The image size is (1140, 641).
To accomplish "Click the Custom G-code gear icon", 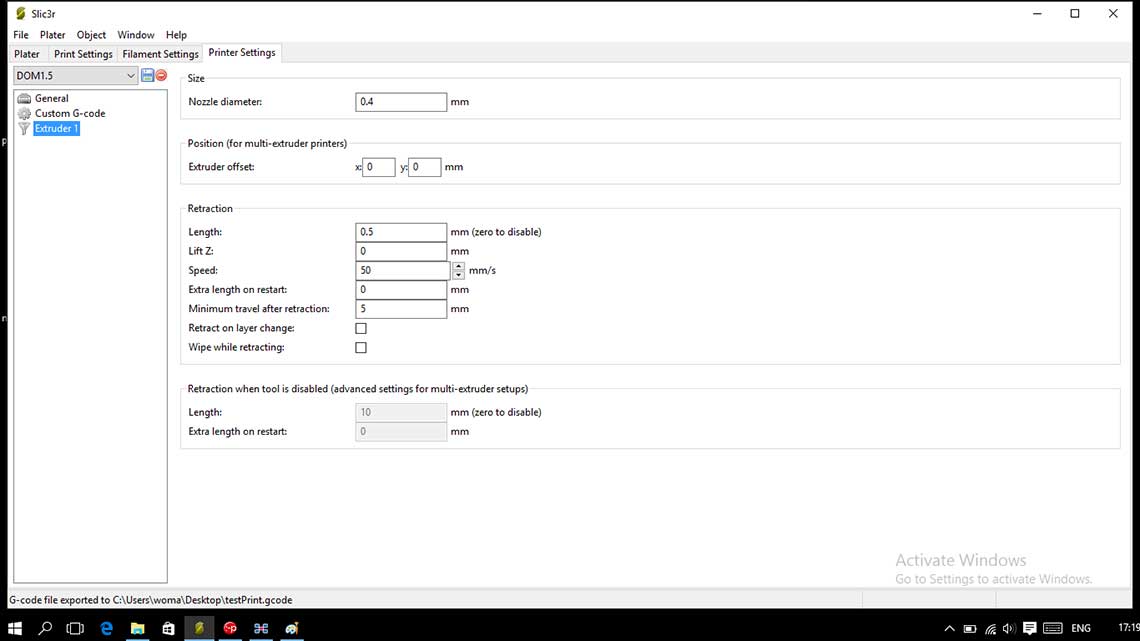I will coord(24,113).
